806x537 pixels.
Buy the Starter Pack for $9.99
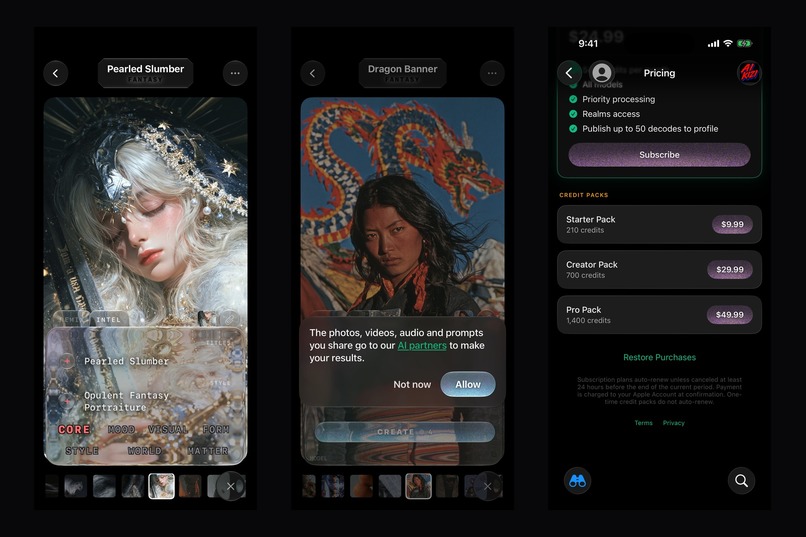[732, 224]
